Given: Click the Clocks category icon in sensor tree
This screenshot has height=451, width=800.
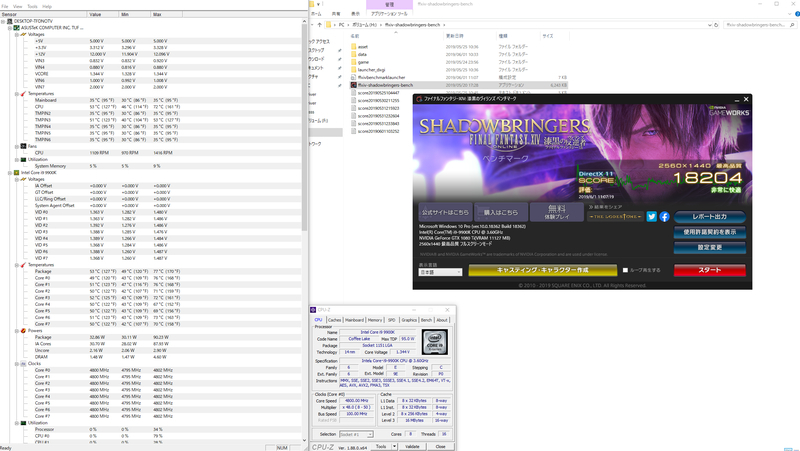Looking at the screenshot, I should coord(23,363).
